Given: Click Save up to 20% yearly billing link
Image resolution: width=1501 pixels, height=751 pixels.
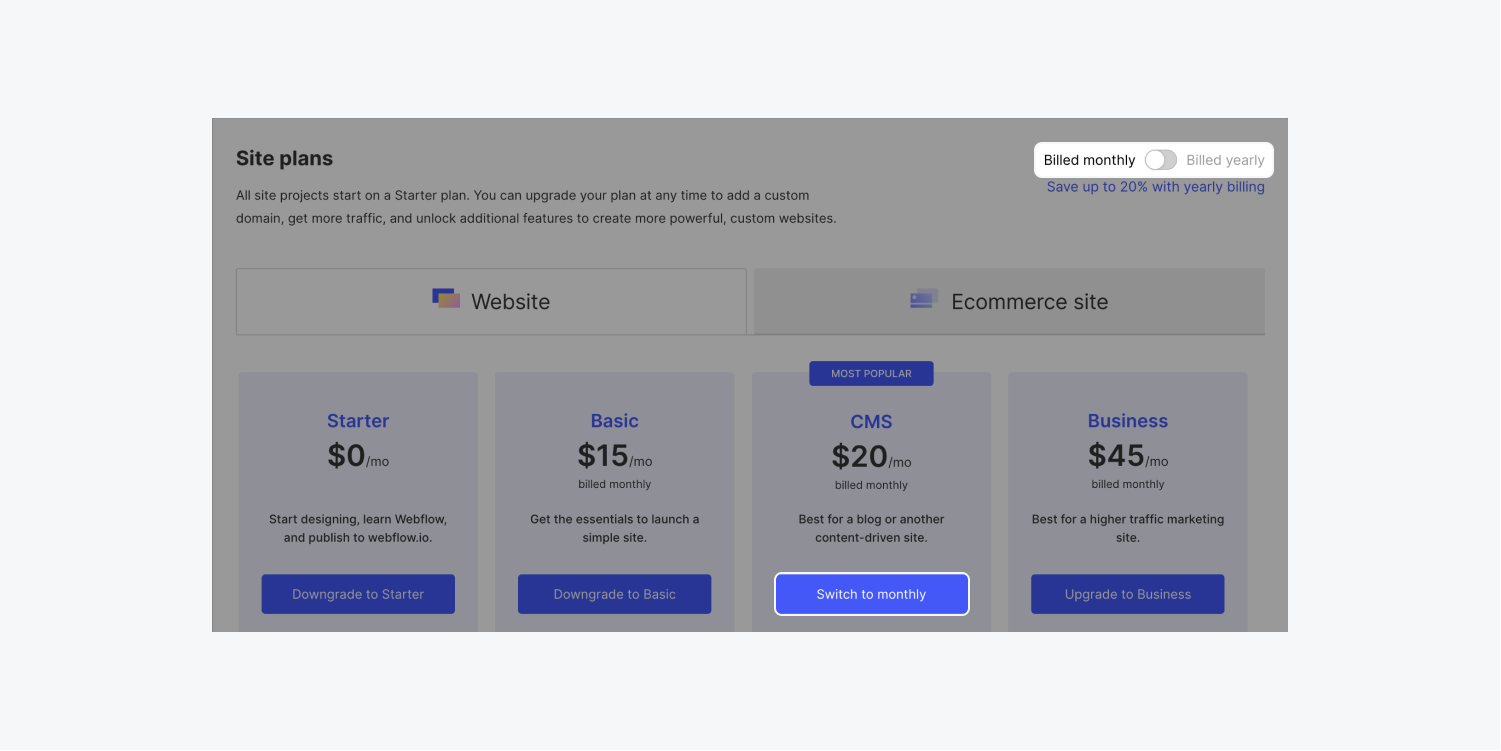Looking at the screenshot, I should [1155, 187].
